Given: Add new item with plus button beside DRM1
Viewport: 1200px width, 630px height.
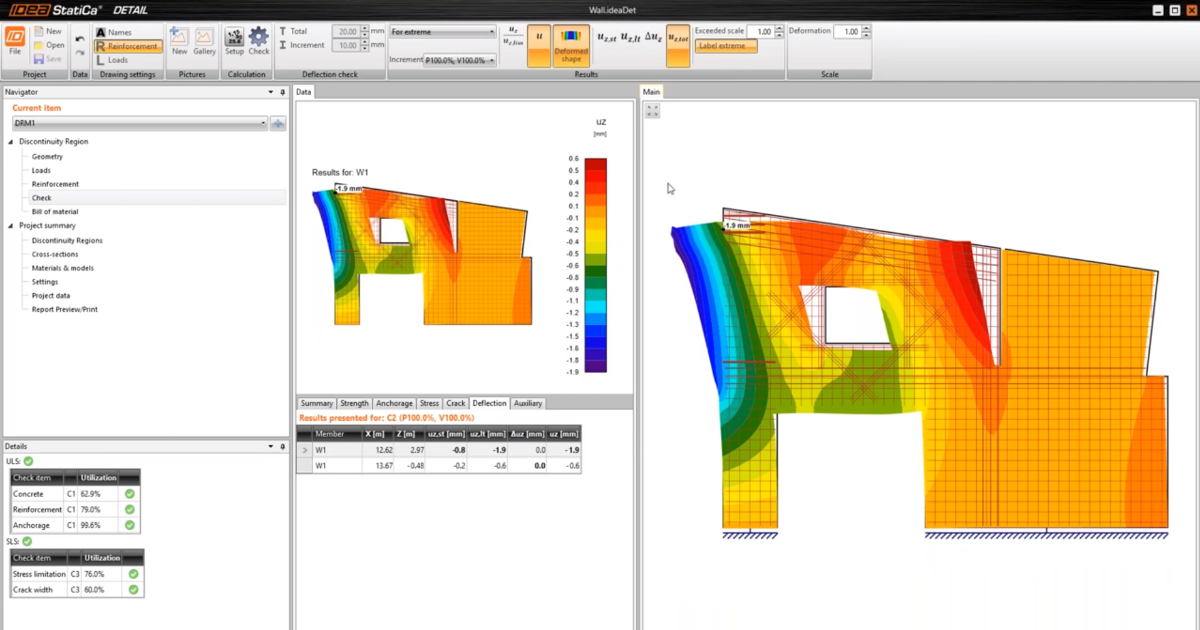Looking at the screenshot, I should [x=278, y=123].
